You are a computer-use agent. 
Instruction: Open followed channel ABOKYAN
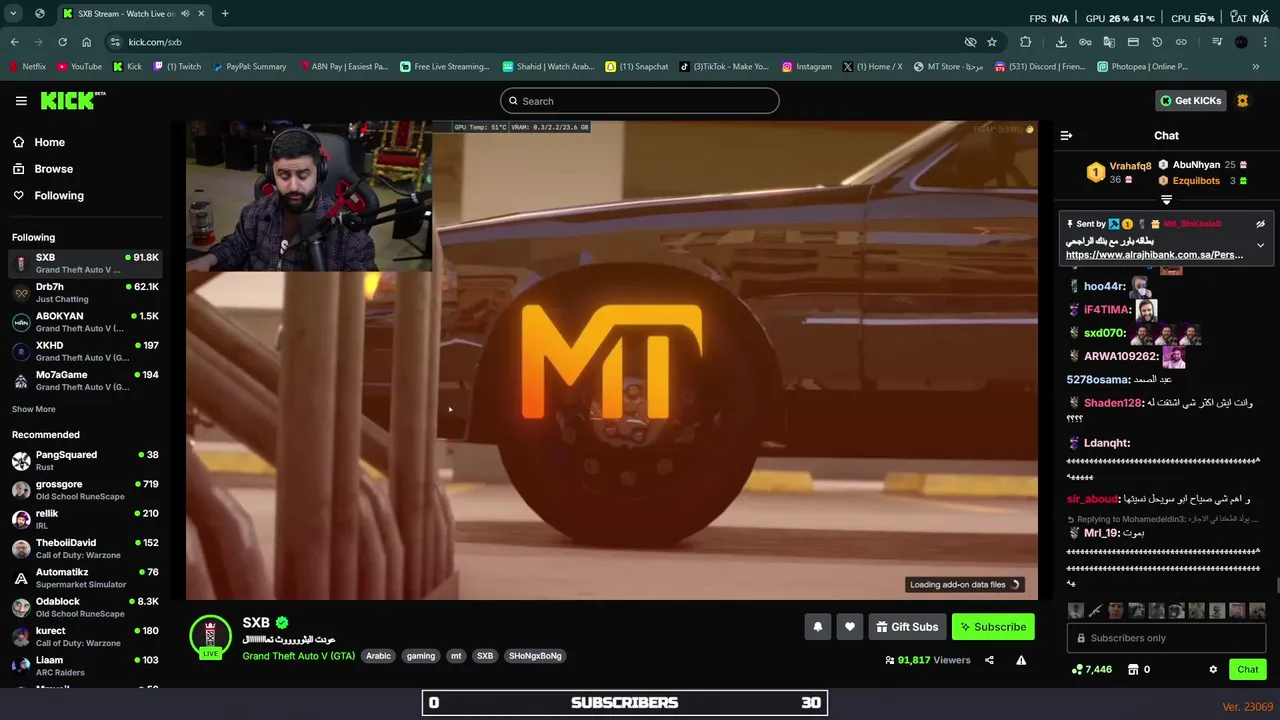click(84, 322)
